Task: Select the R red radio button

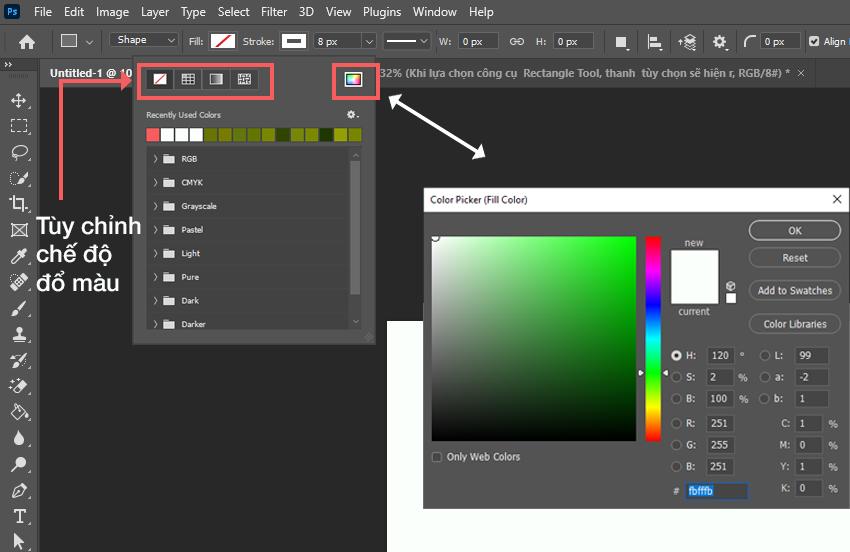Action: (676, 423)
